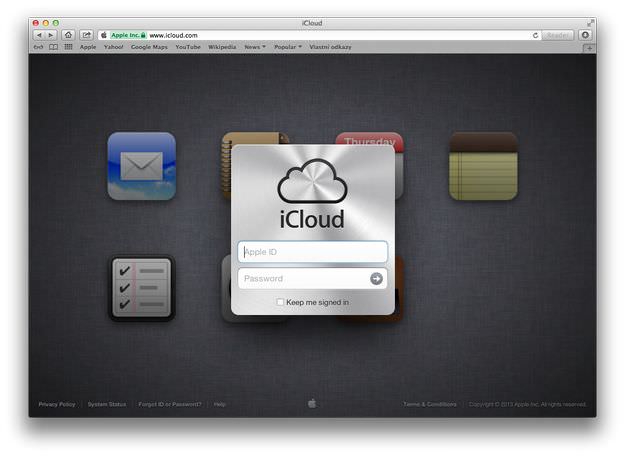Open Top Sites grid icon

[x=68, y=47]
